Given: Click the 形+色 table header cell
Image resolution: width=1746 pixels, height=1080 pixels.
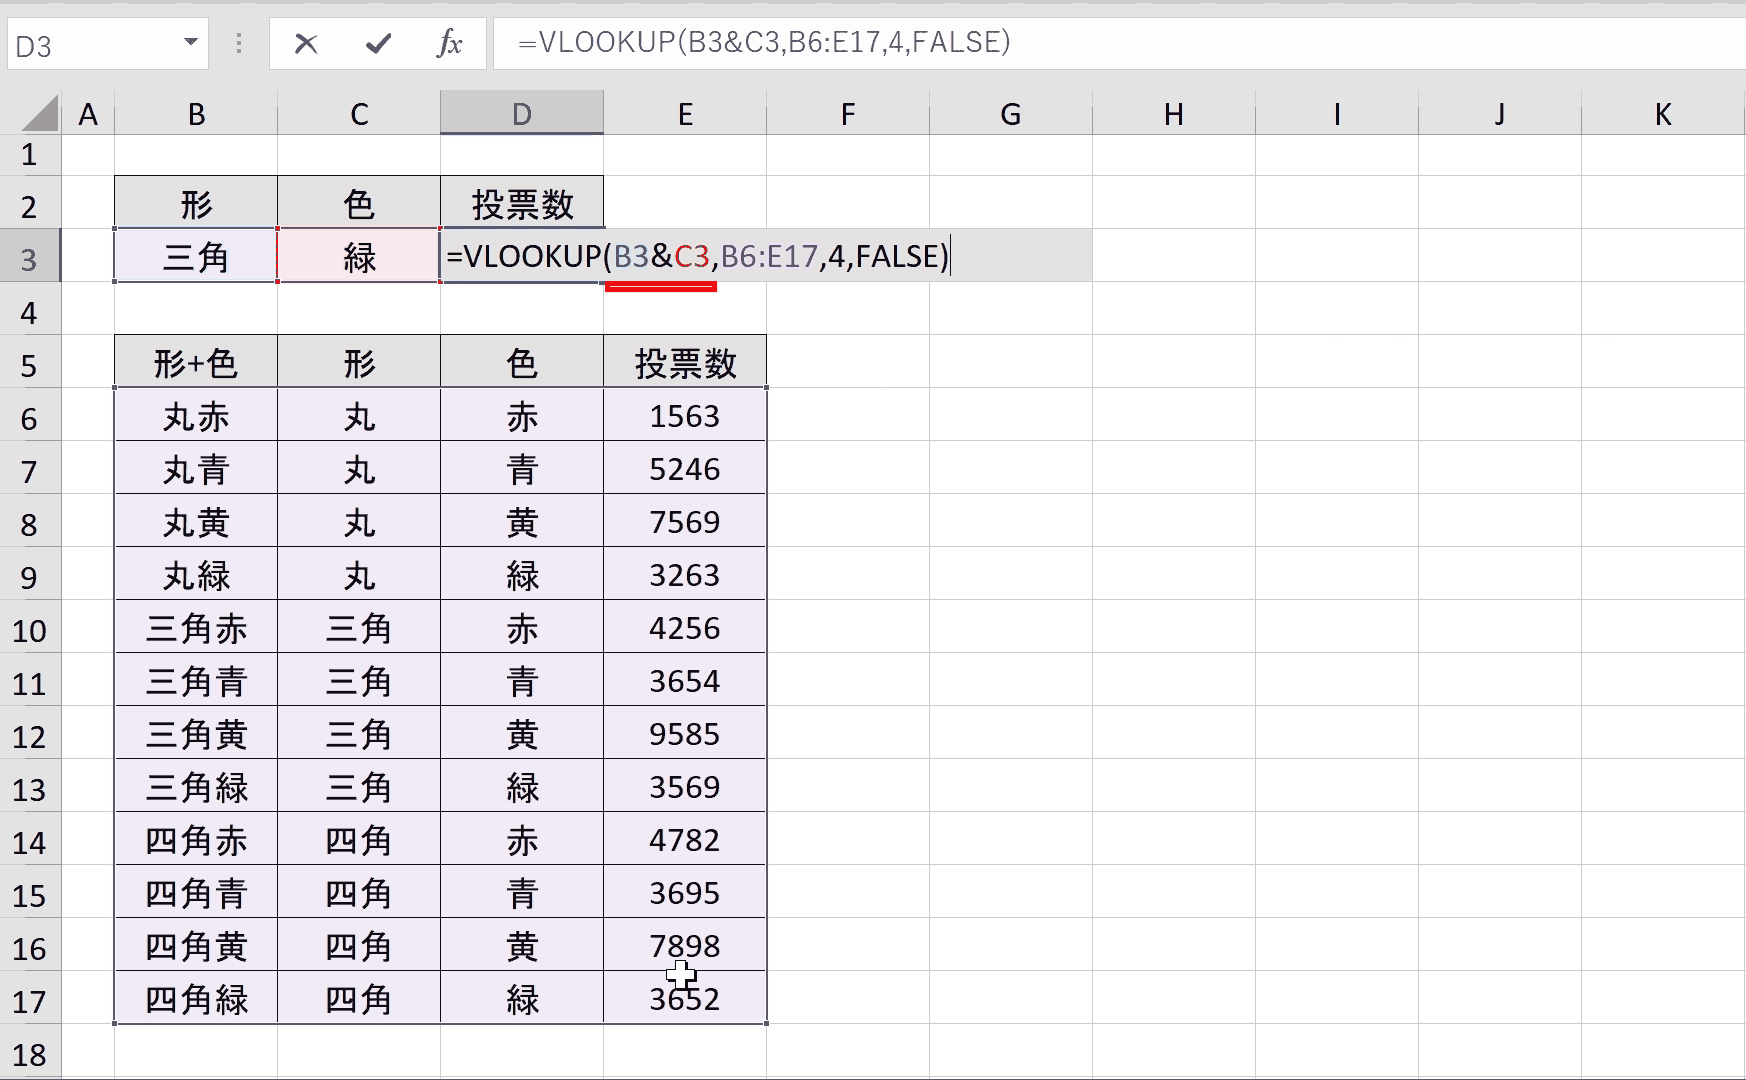Looking at the screenshot, I should click(196, 362).
